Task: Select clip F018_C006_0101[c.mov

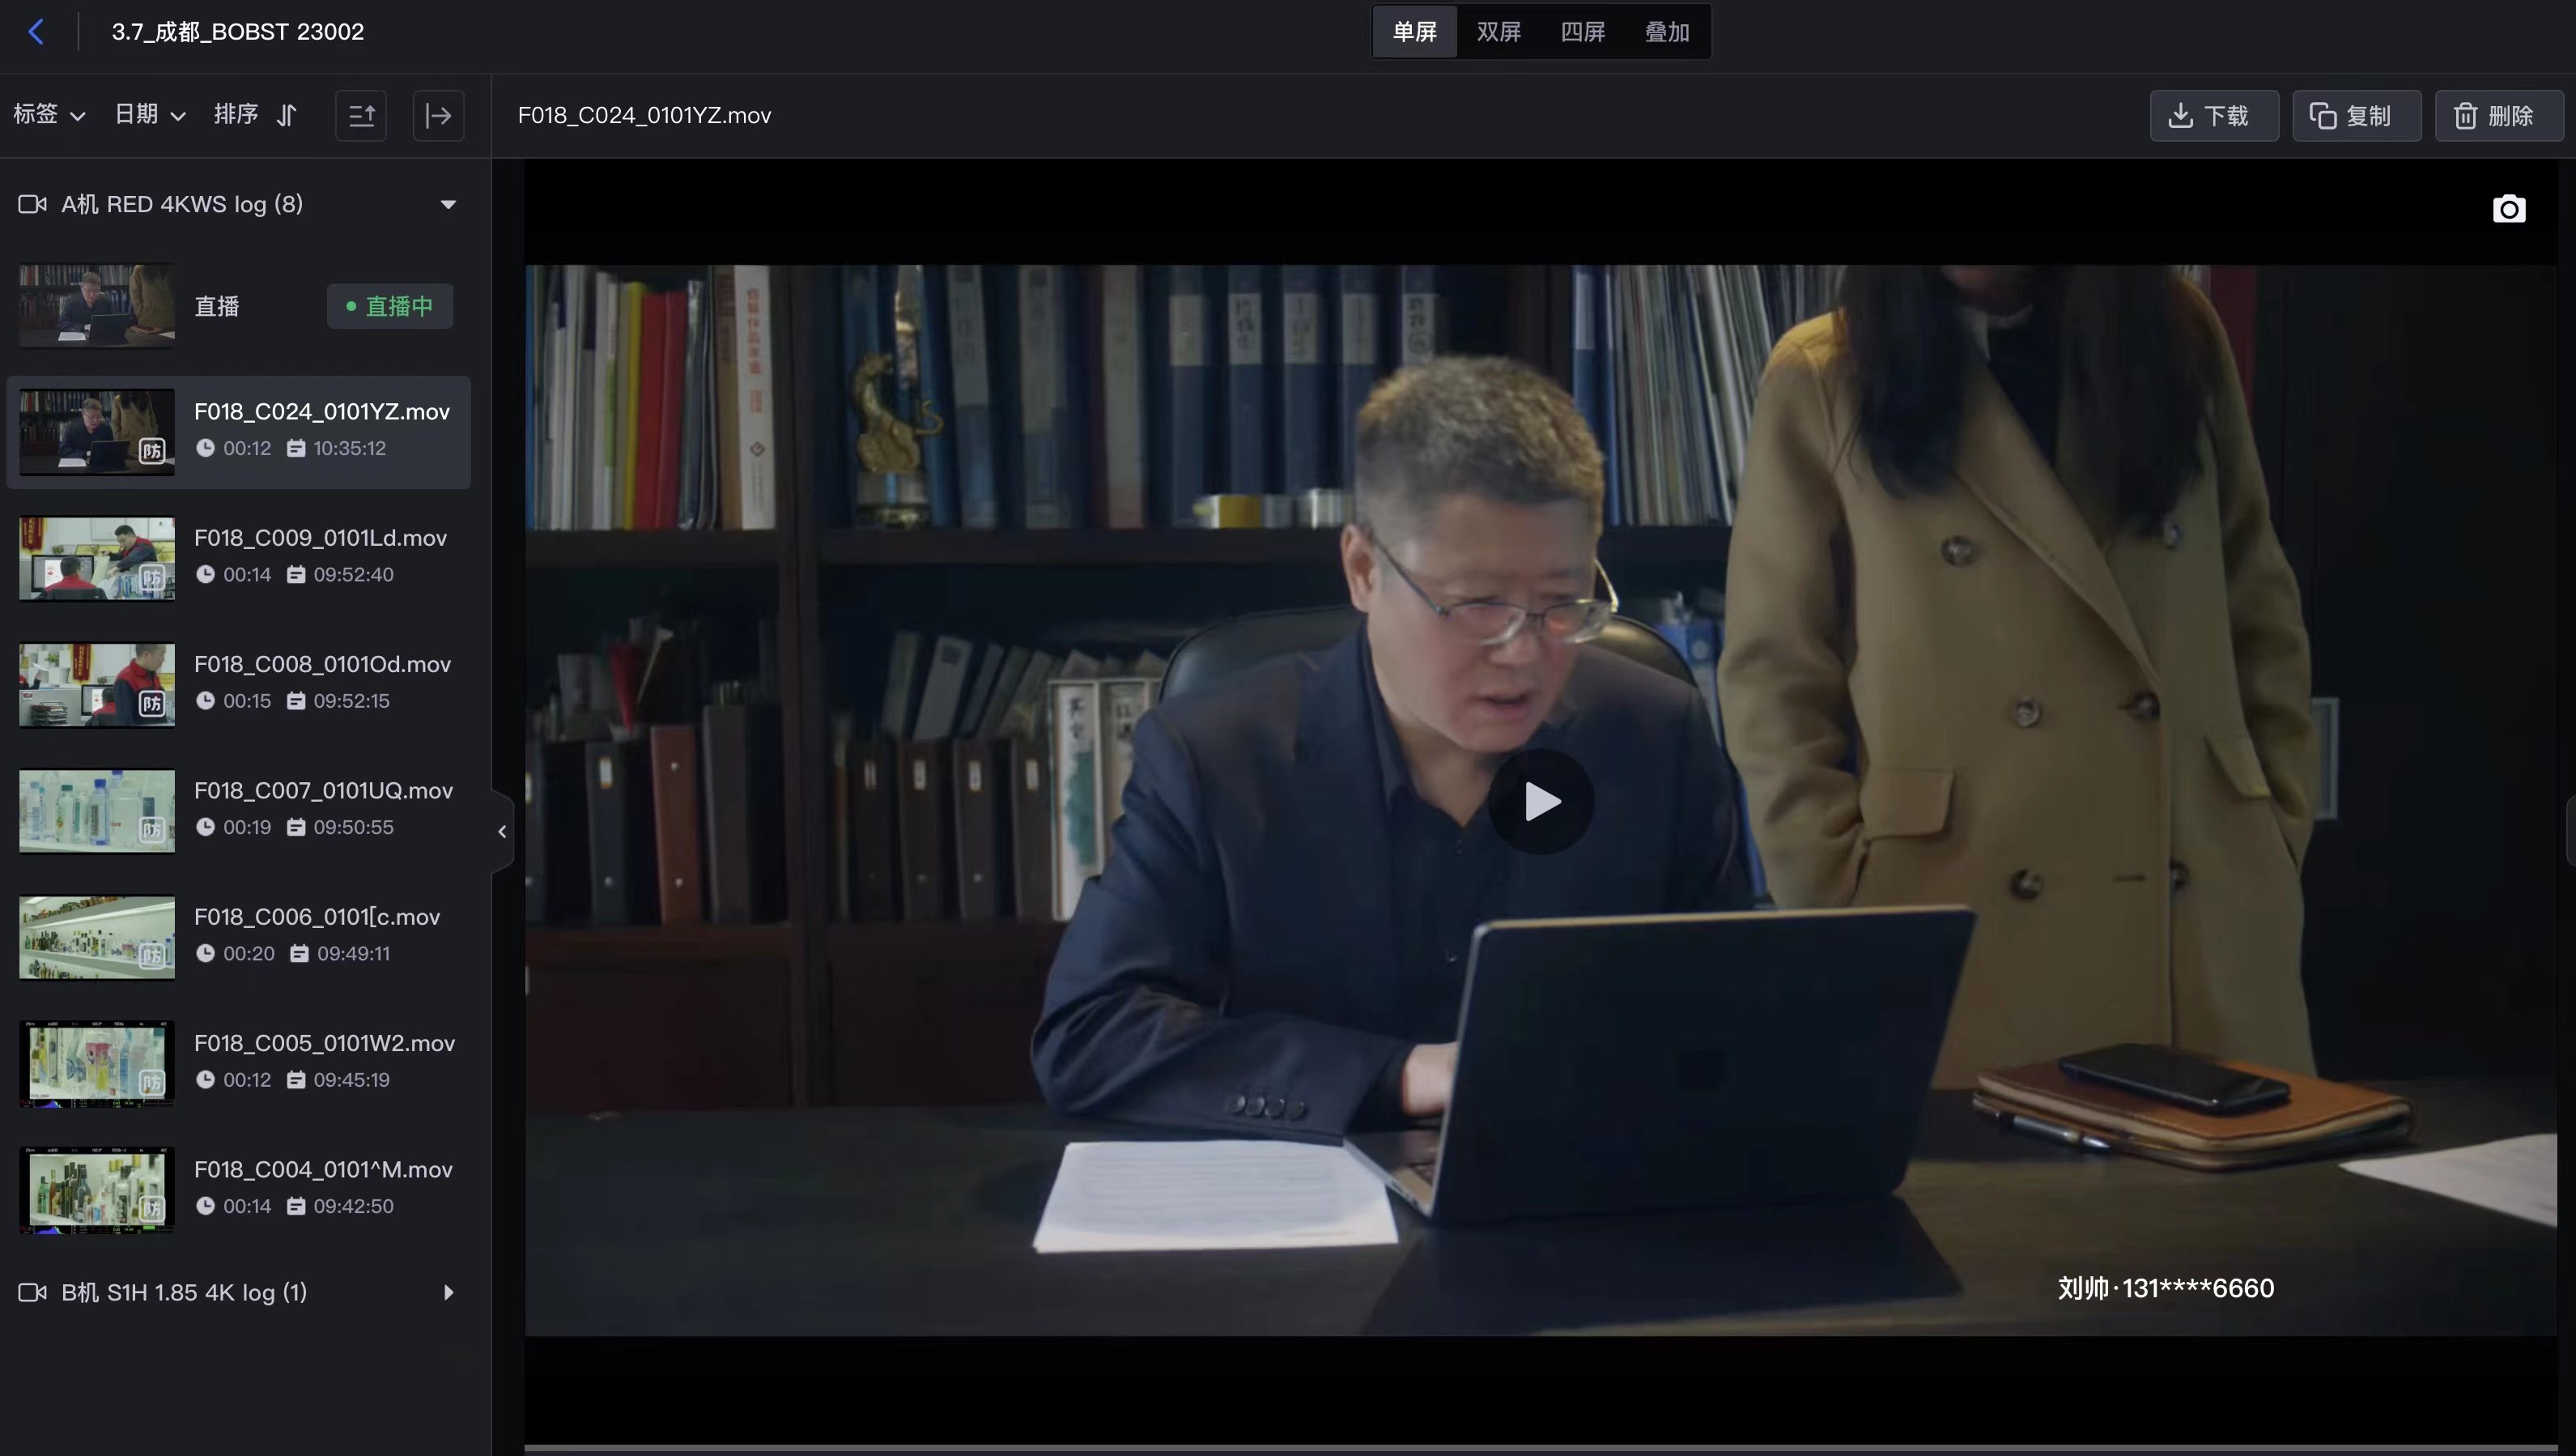Action: (238, 937)
